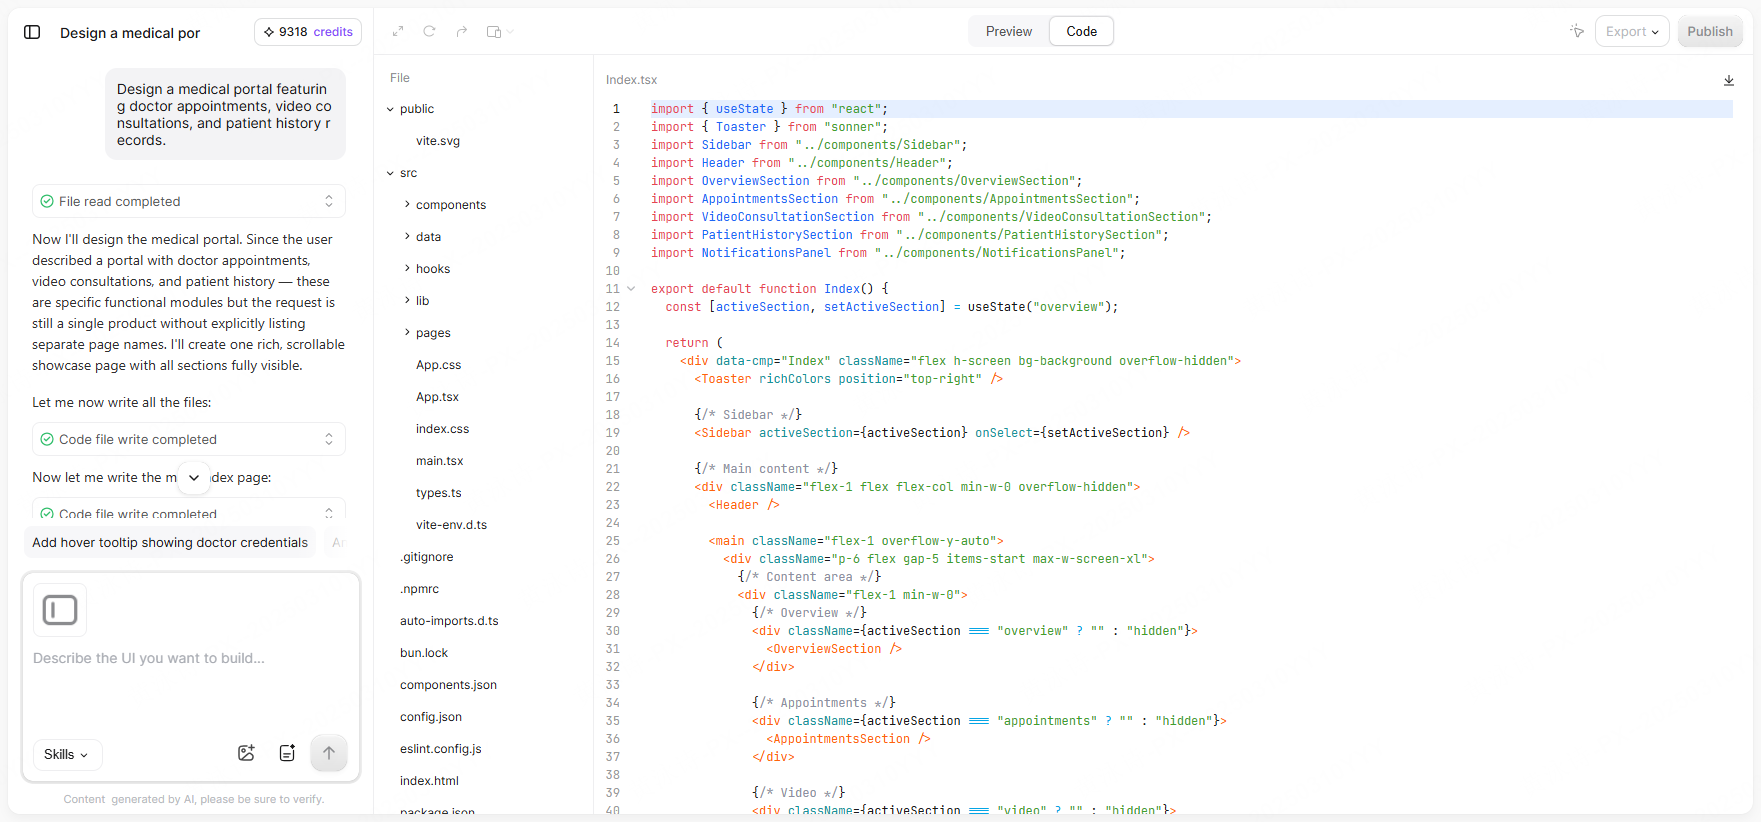Open the 9318 credits badge
The width and height of the screenshot is (1761, 822).
point(308,32)
